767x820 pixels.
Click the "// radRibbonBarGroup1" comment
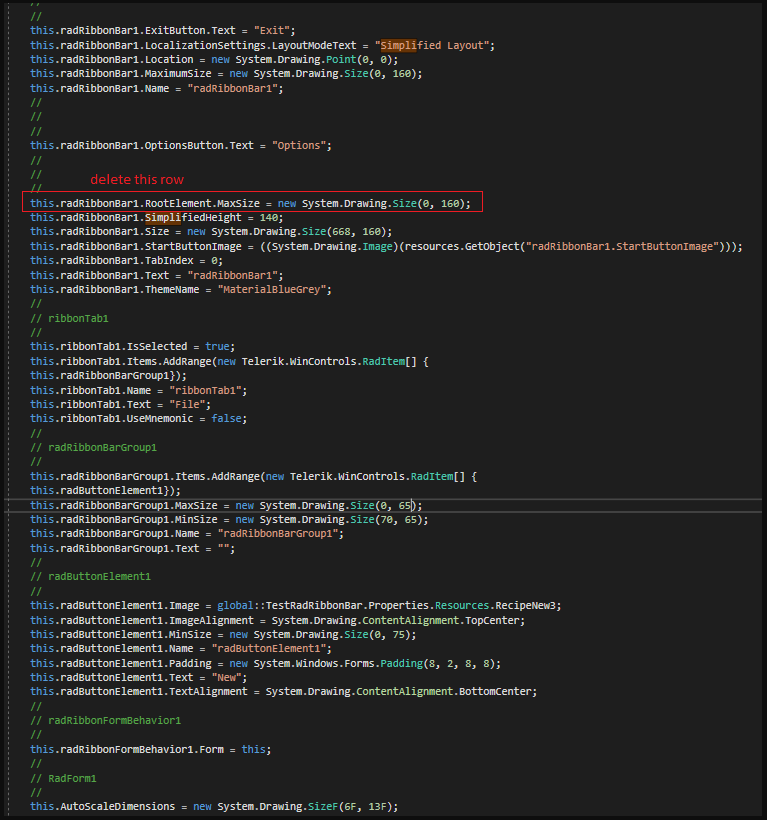(x=94, y=447)
